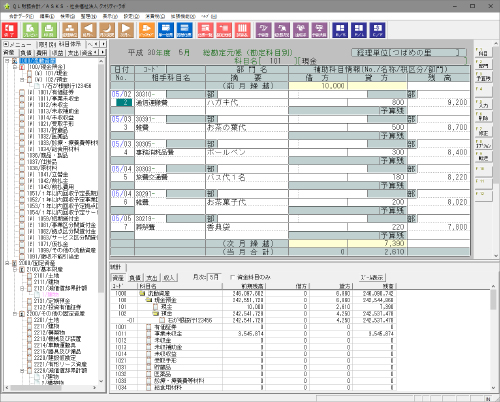Toggle the メニュー checkbox in left panel
The height and width of the screenshot is (402, 500).
(x=6, y=44)
